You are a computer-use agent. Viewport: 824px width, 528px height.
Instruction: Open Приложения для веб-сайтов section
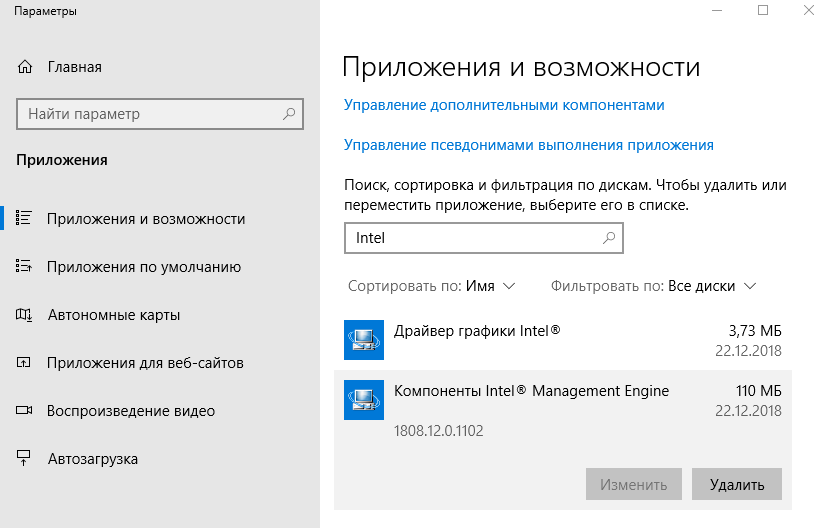tap(145, 363)
